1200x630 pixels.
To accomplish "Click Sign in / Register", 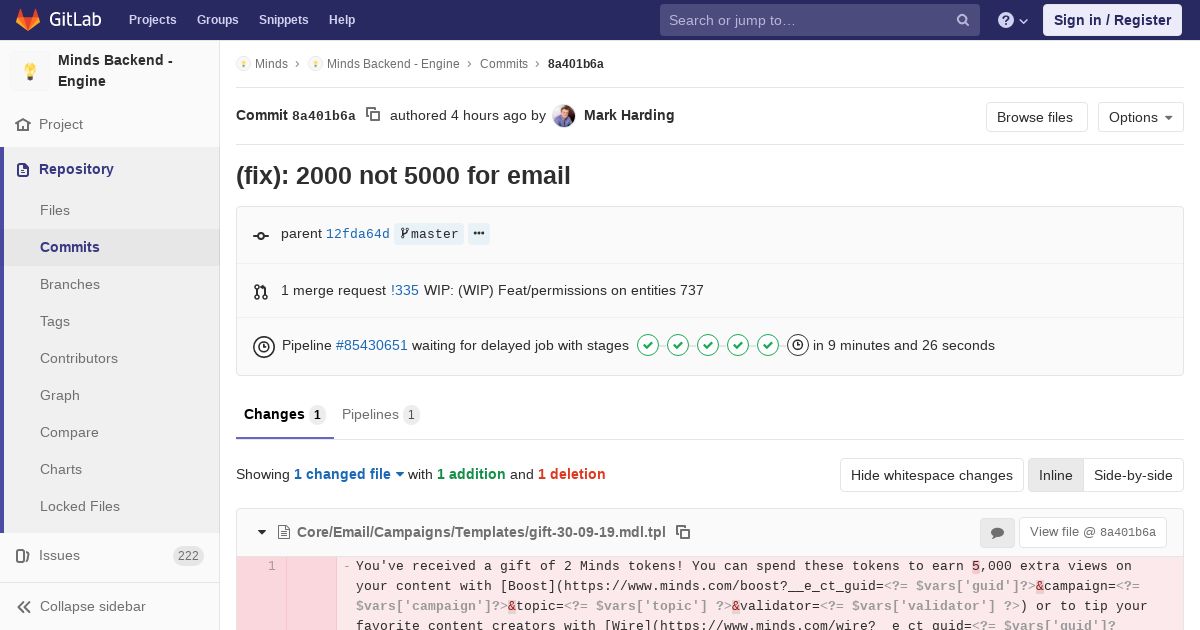I will 1112,20.
